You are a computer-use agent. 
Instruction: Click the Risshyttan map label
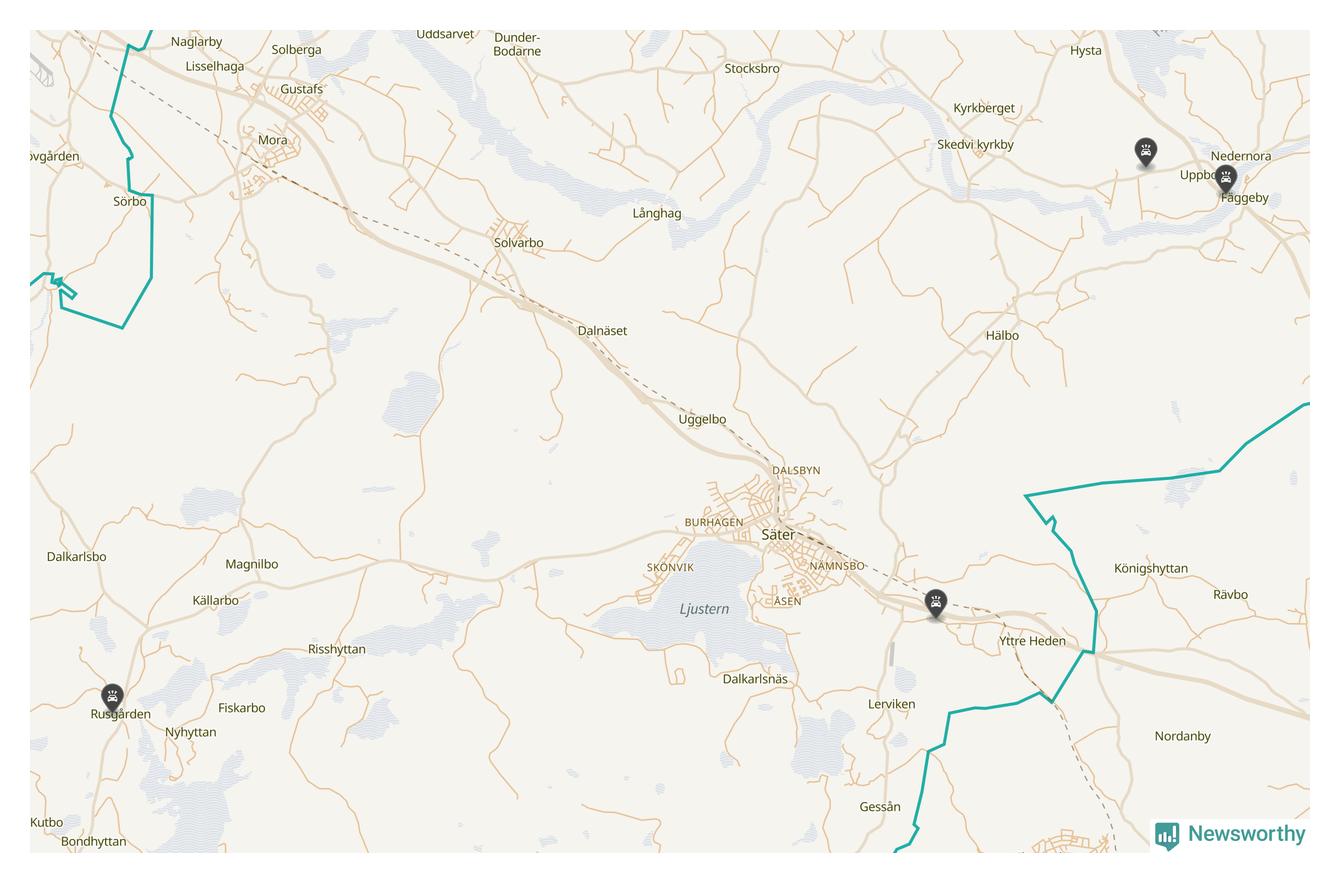click(337, 650)
